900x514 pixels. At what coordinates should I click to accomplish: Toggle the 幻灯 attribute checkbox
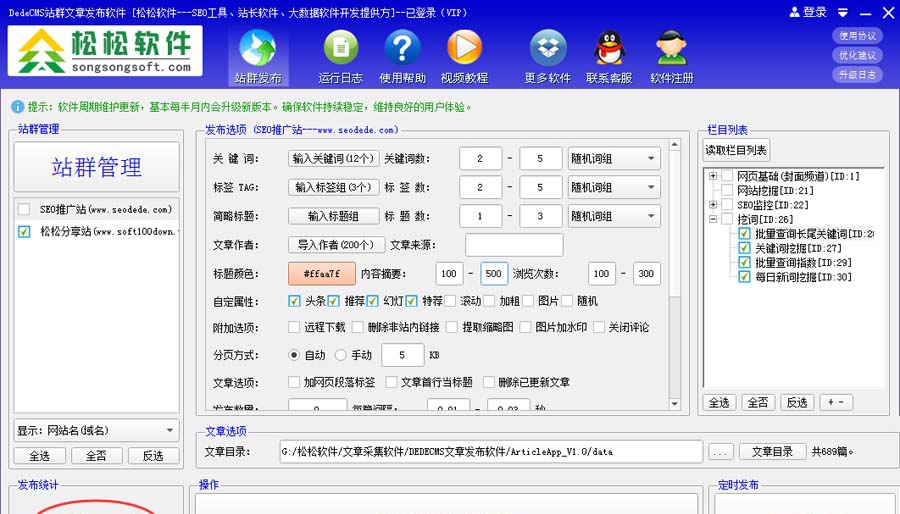373,301
